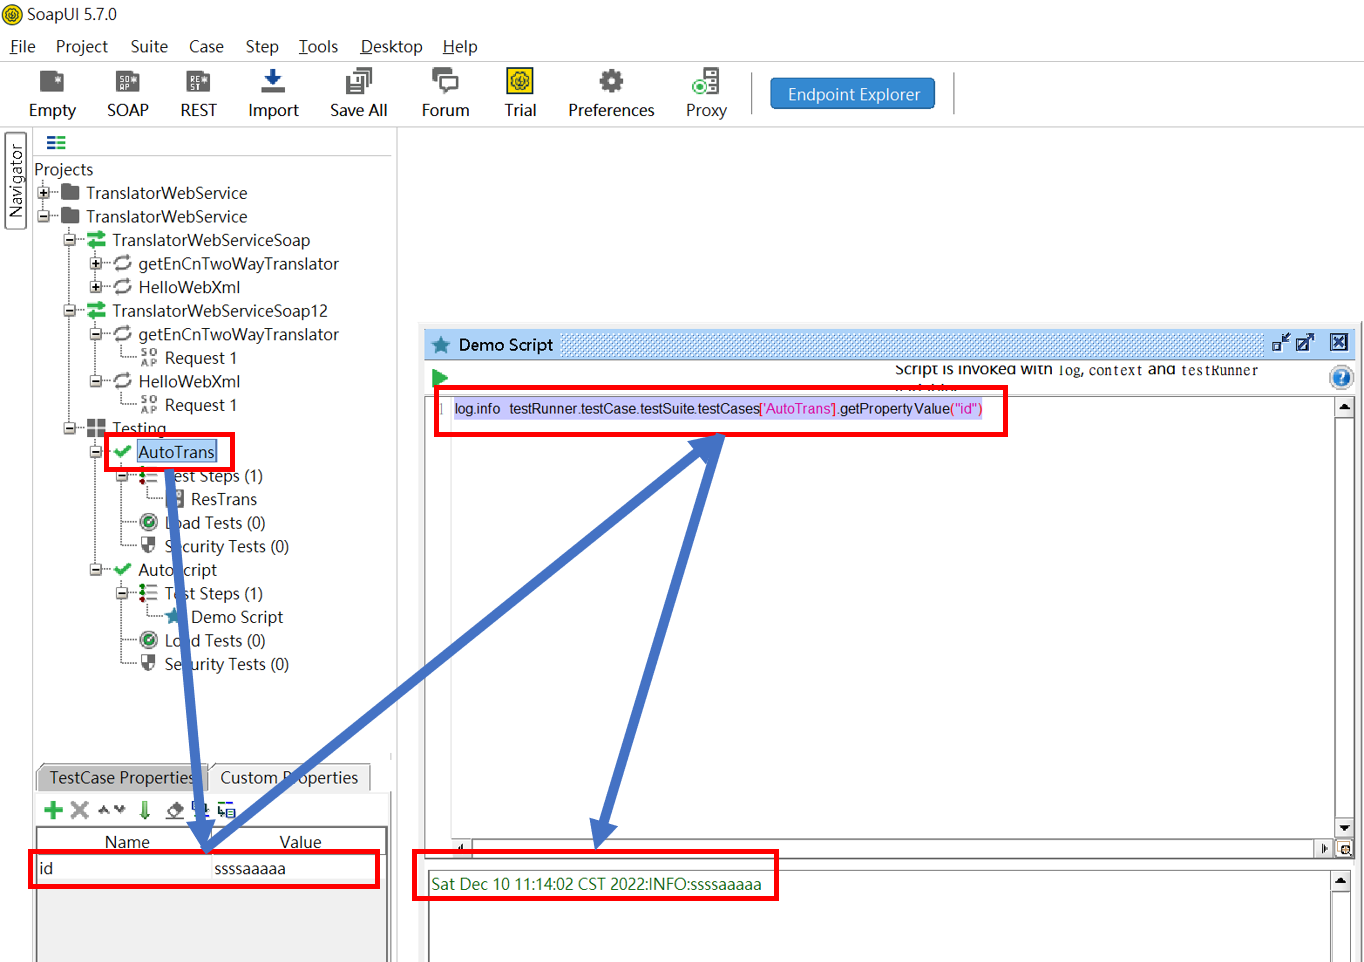Run the Demo Script with green play button

440,378
